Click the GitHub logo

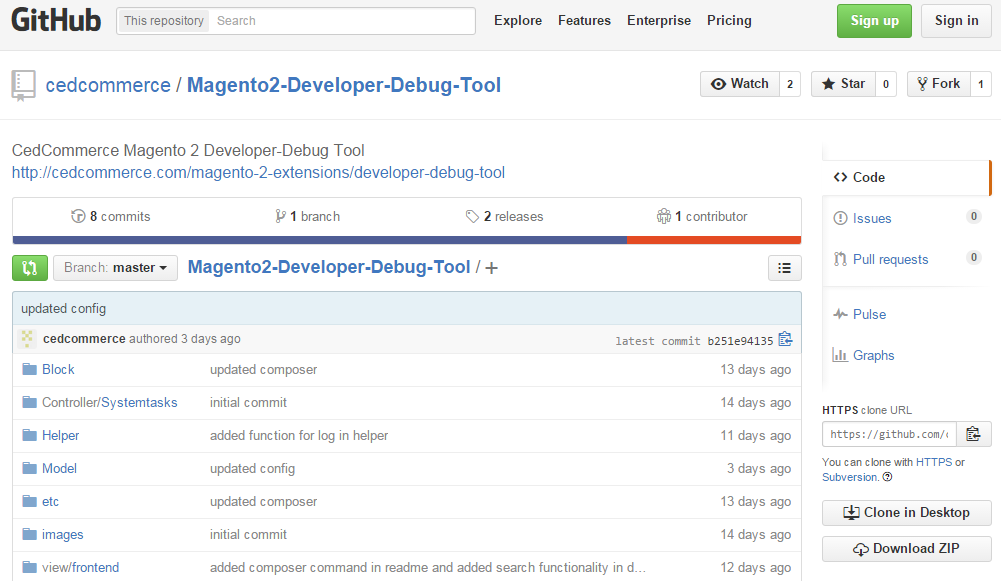point(56,20)
